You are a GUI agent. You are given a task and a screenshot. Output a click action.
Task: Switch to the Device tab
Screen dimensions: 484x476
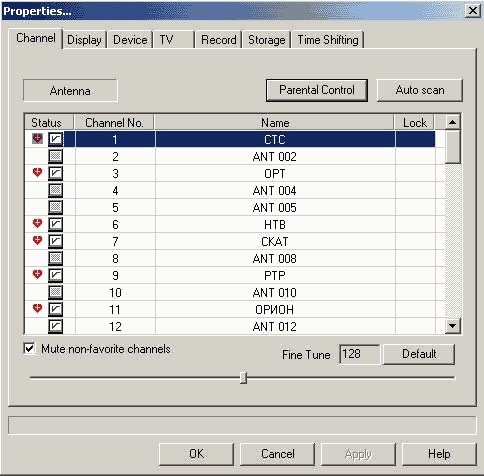click(130, 40)
